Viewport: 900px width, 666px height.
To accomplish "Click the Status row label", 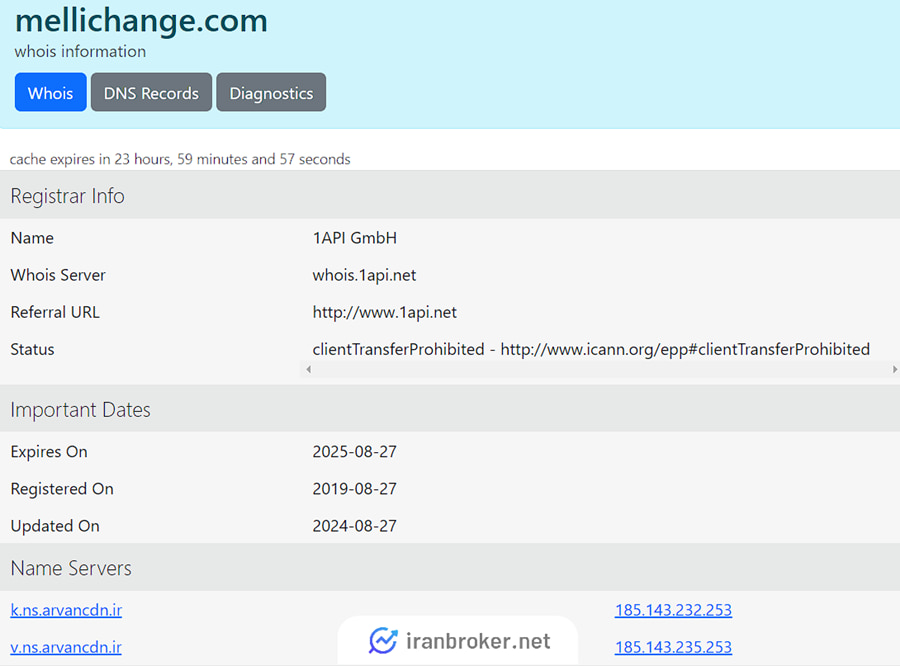I will tap(32, 349).
